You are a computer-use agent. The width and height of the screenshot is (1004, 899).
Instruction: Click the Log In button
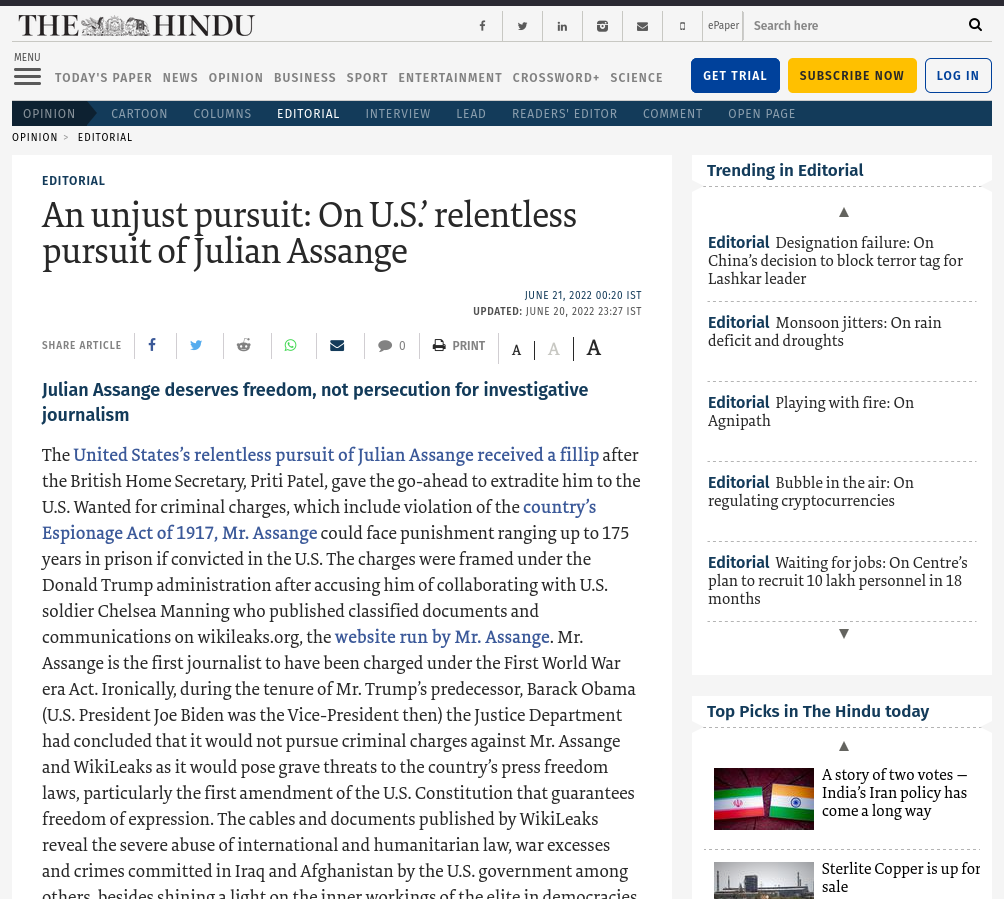958,76
